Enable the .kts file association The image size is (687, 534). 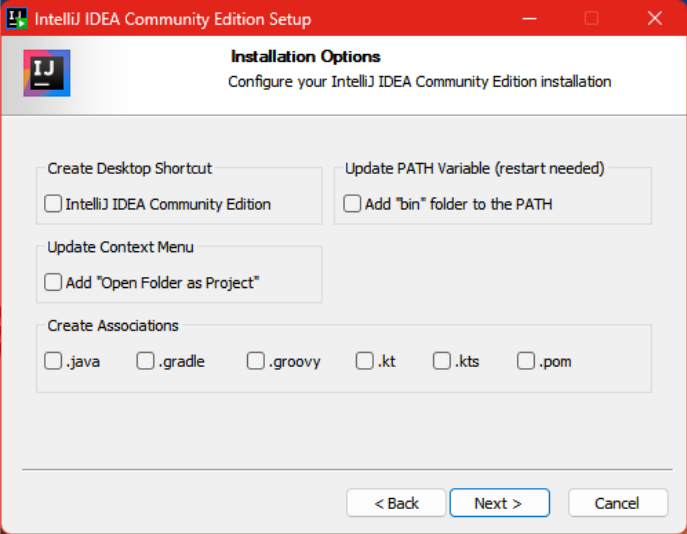click(442, 361)
